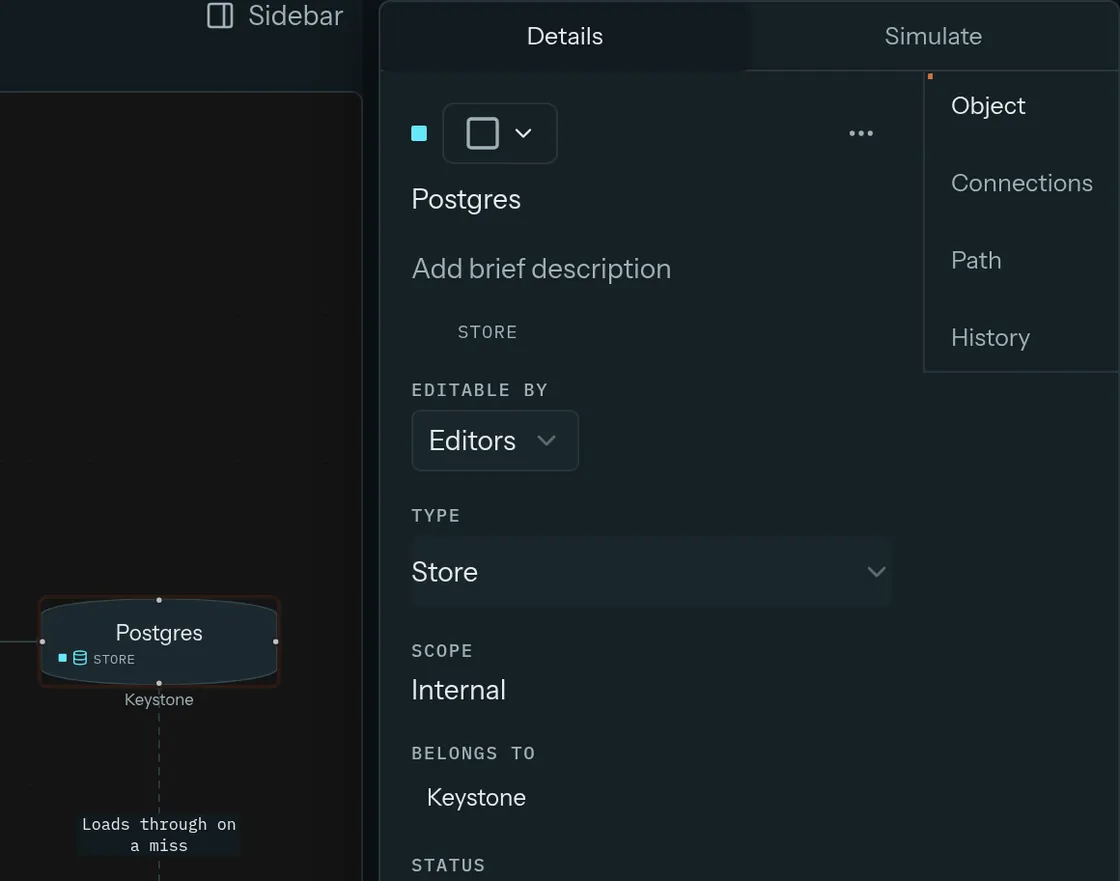Image resolution: width=1120 pixels, height=881 pixels.
Task: Jump to the History section
Action: tap(990, 337)
